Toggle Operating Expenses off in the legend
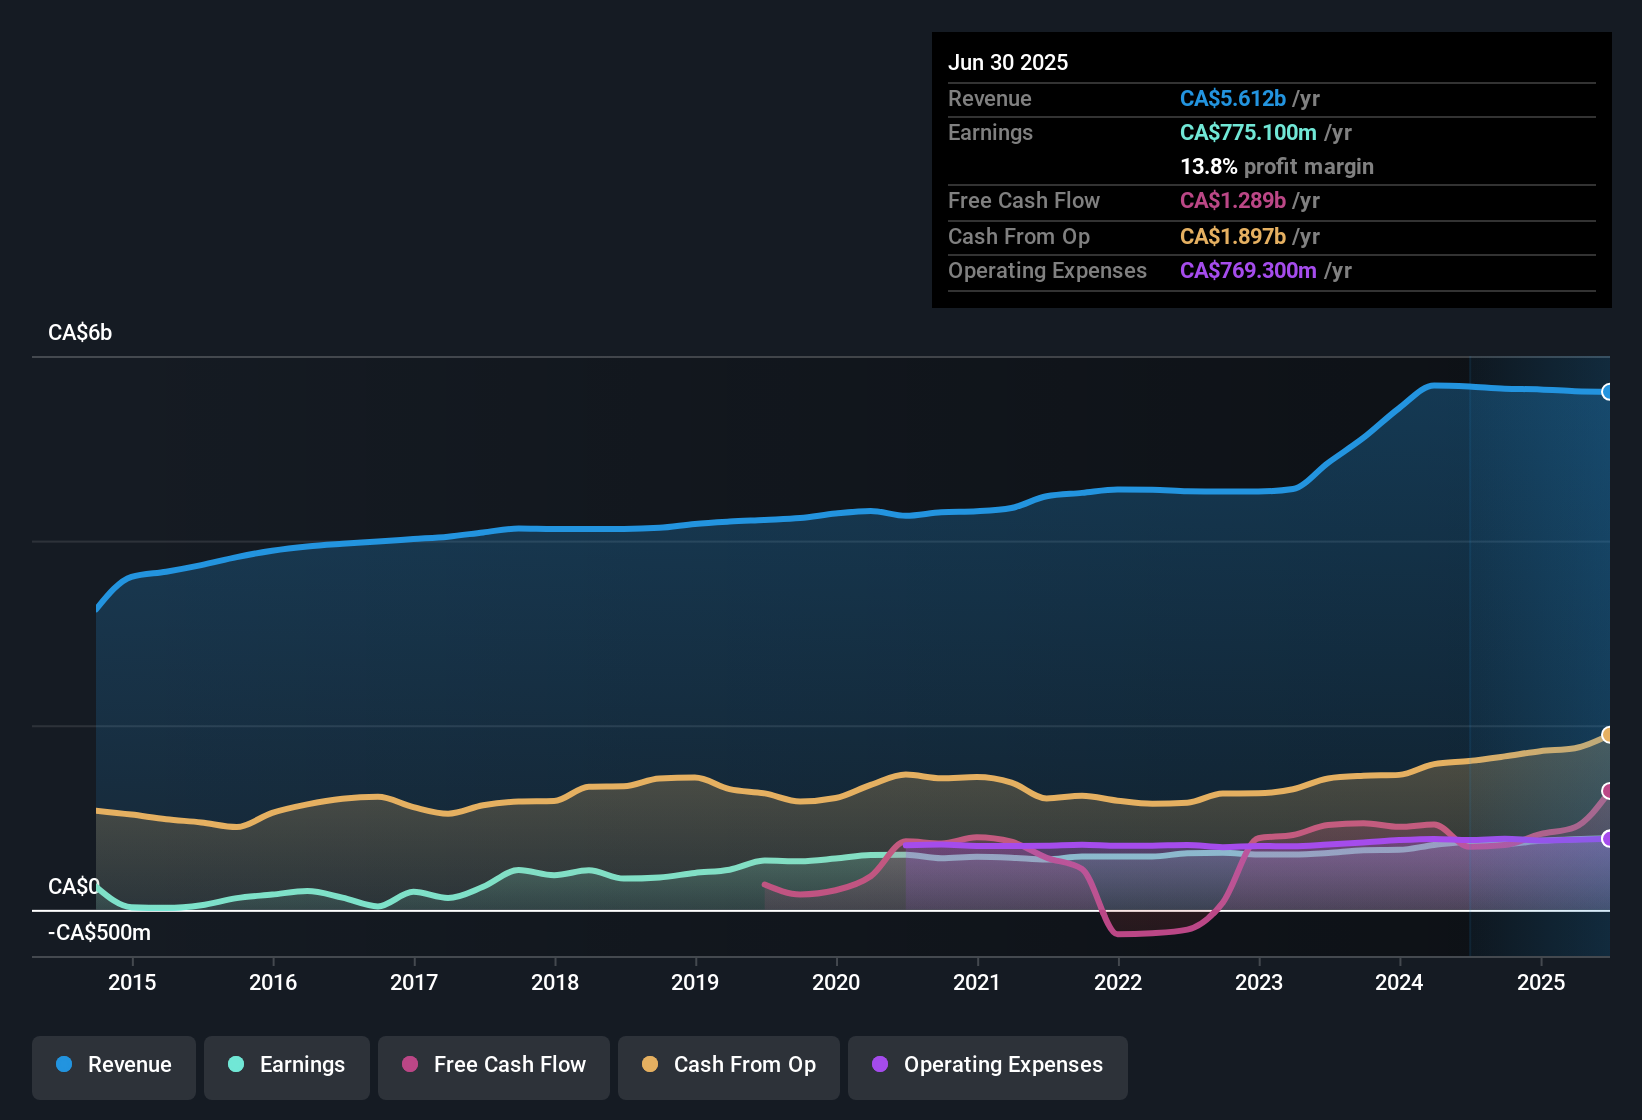The width and height of the screenshot is (1642, 1120). 987,1066
